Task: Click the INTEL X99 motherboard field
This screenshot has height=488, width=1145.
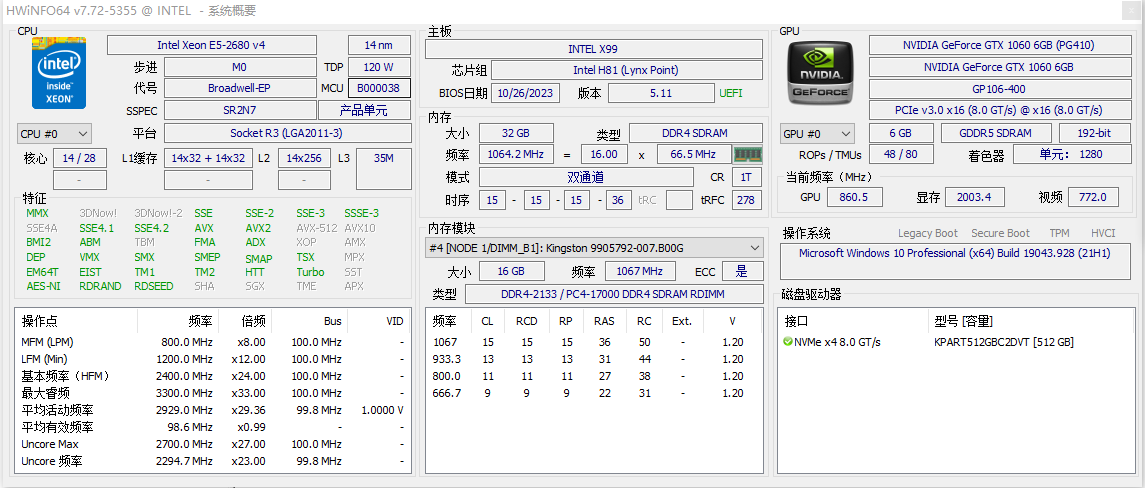Action: 594,49
